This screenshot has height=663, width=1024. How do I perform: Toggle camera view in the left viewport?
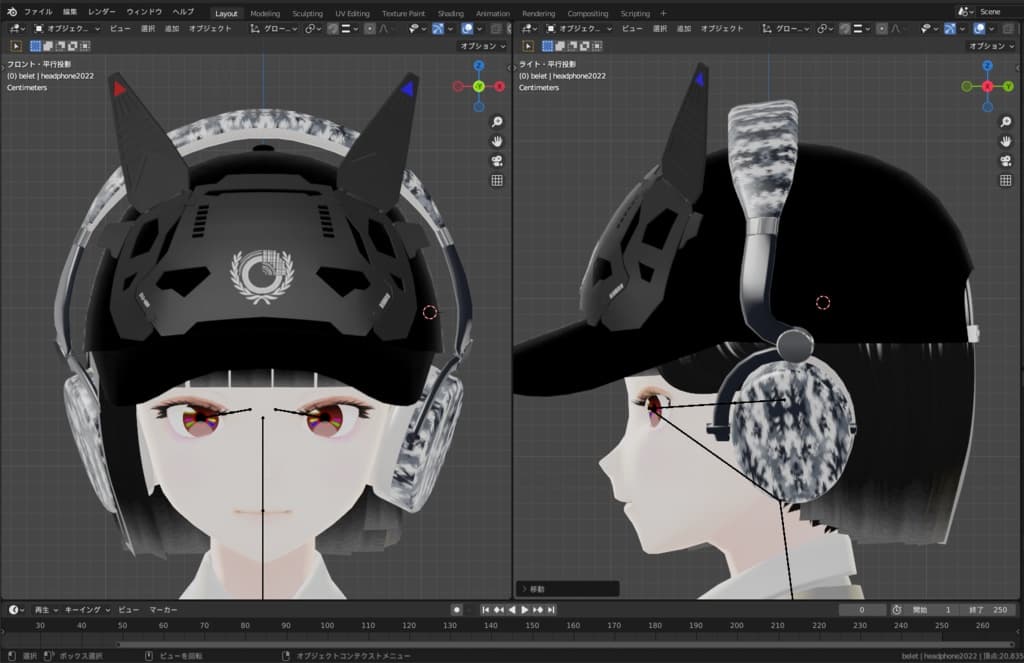pyautogui.click(x=496, y=161)
